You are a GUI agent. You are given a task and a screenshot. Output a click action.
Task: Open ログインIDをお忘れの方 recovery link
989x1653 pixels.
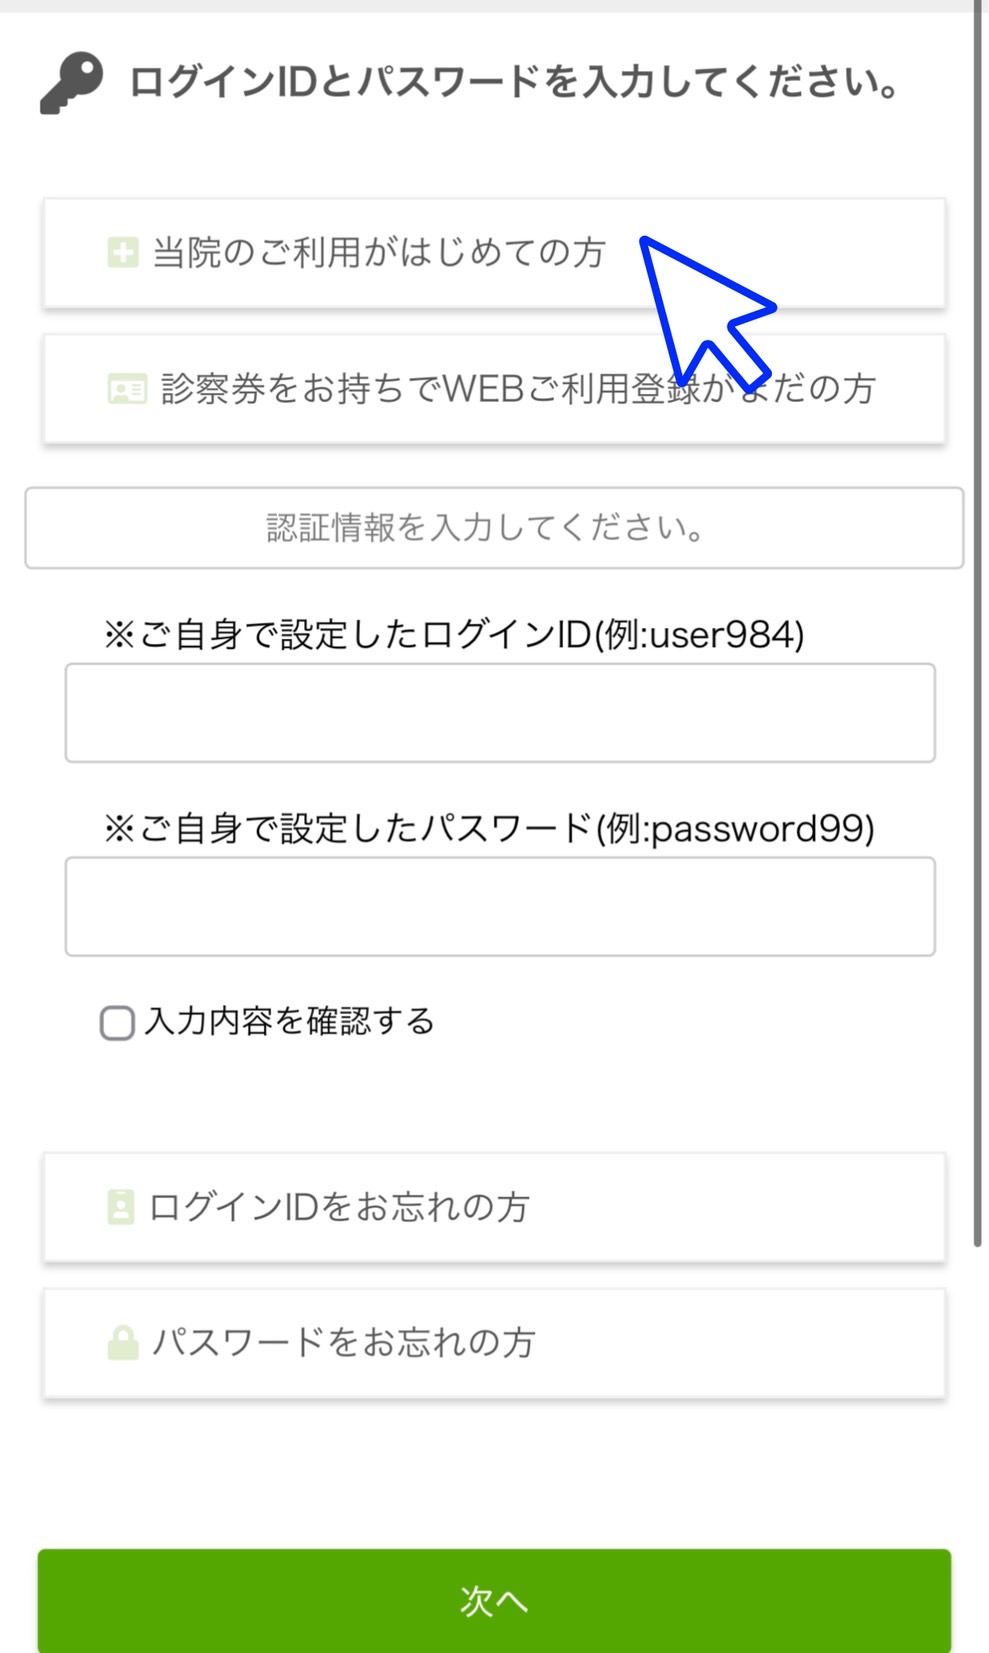point(494,1207)
